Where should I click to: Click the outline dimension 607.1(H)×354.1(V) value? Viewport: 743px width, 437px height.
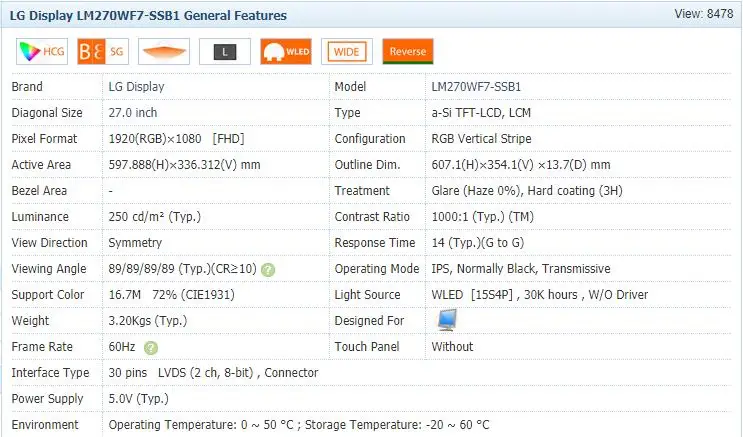tap(521, 165)
